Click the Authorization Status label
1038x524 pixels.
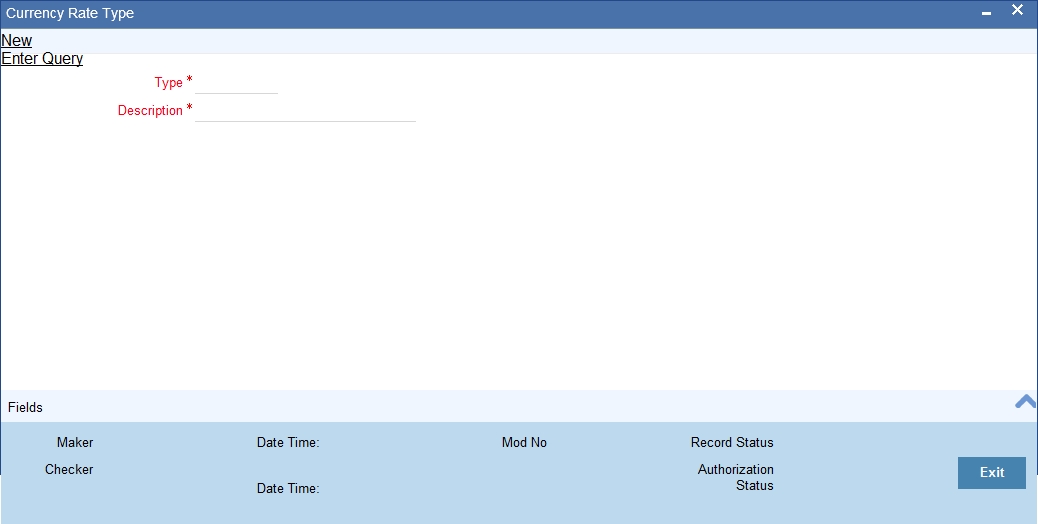pos(735,477)
